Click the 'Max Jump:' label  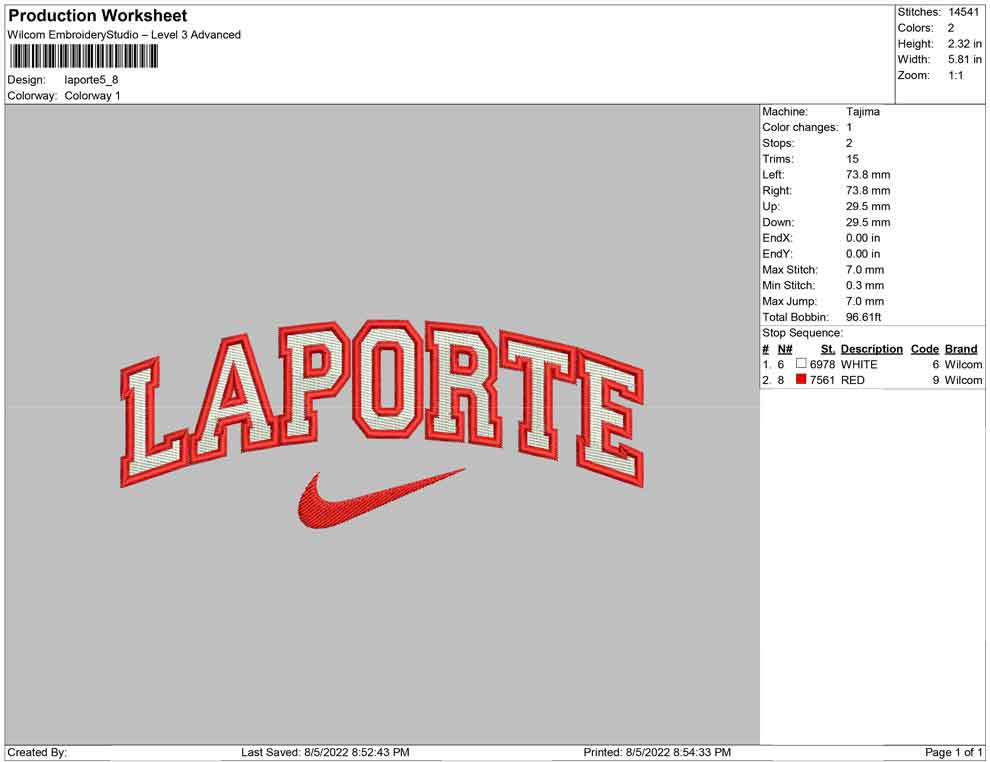tap(789, 301)
